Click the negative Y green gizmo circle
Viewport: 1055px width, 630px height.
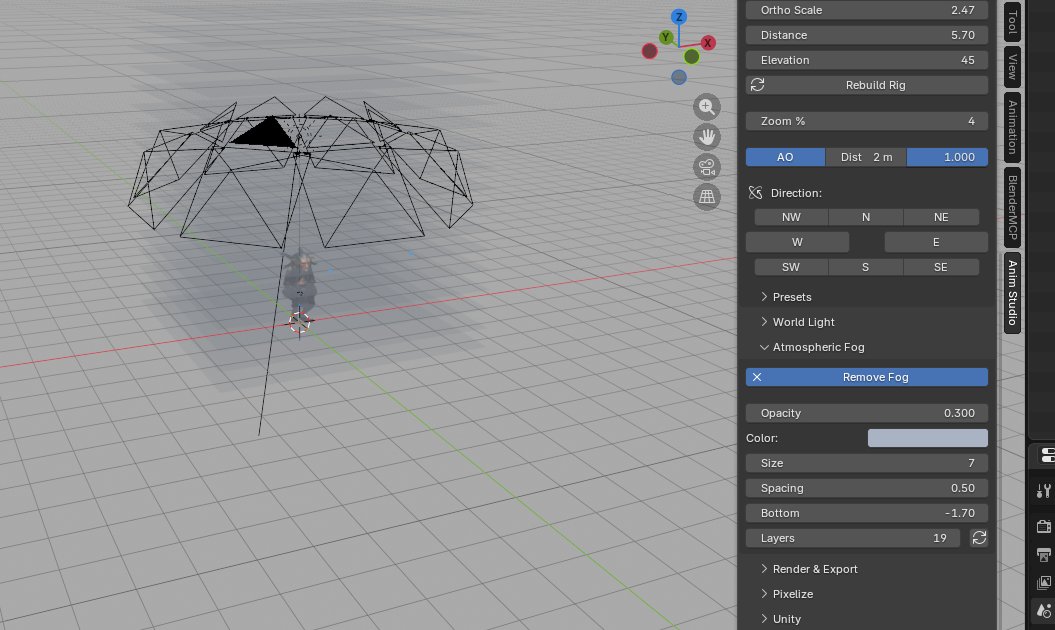692,57
